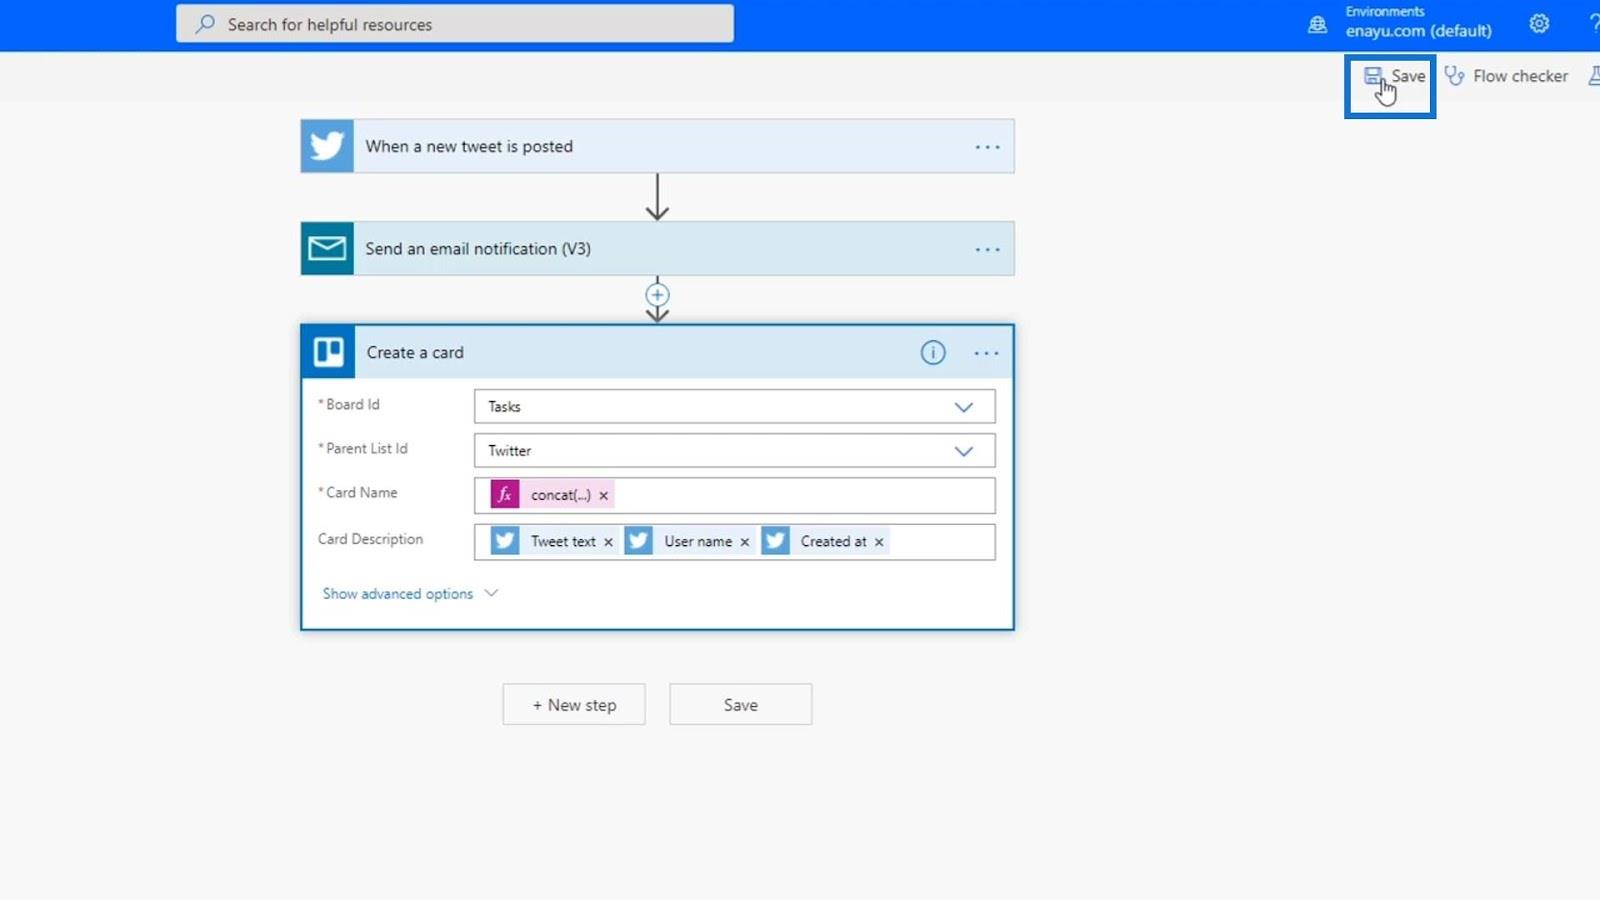Click the Twitter icon on the Tweet text token
Image resolution: width=1600 pixels, height=900 pixels.
[x=505, y=541]
